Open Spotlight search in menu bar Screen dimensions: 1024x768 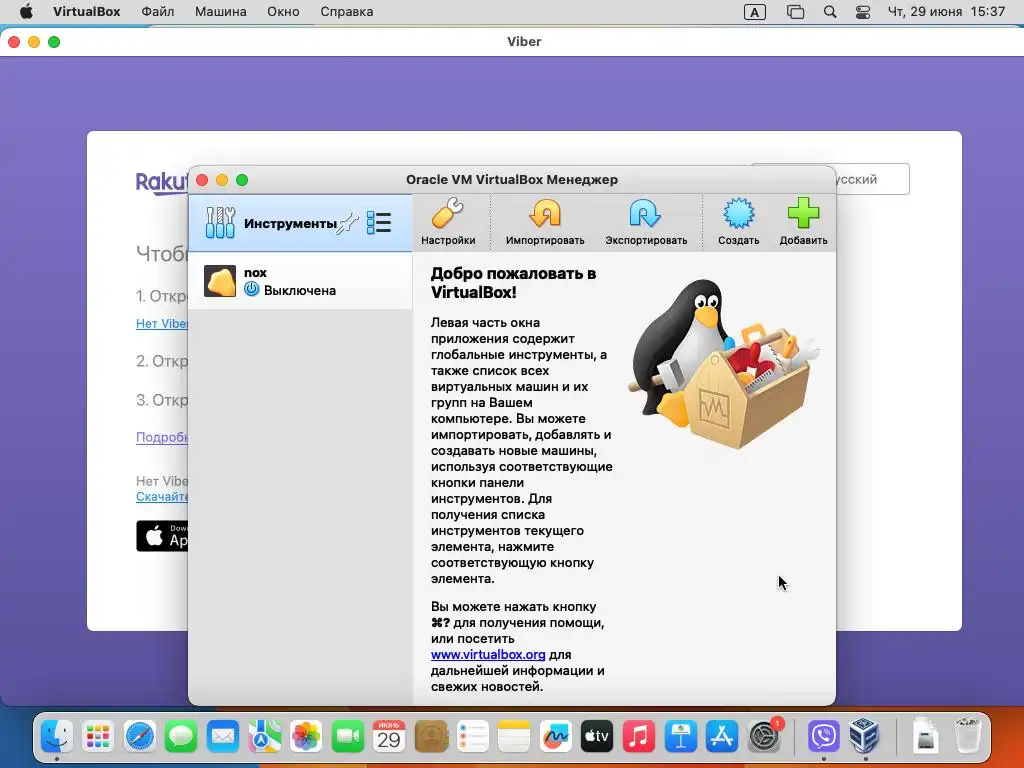pos(830,12)
